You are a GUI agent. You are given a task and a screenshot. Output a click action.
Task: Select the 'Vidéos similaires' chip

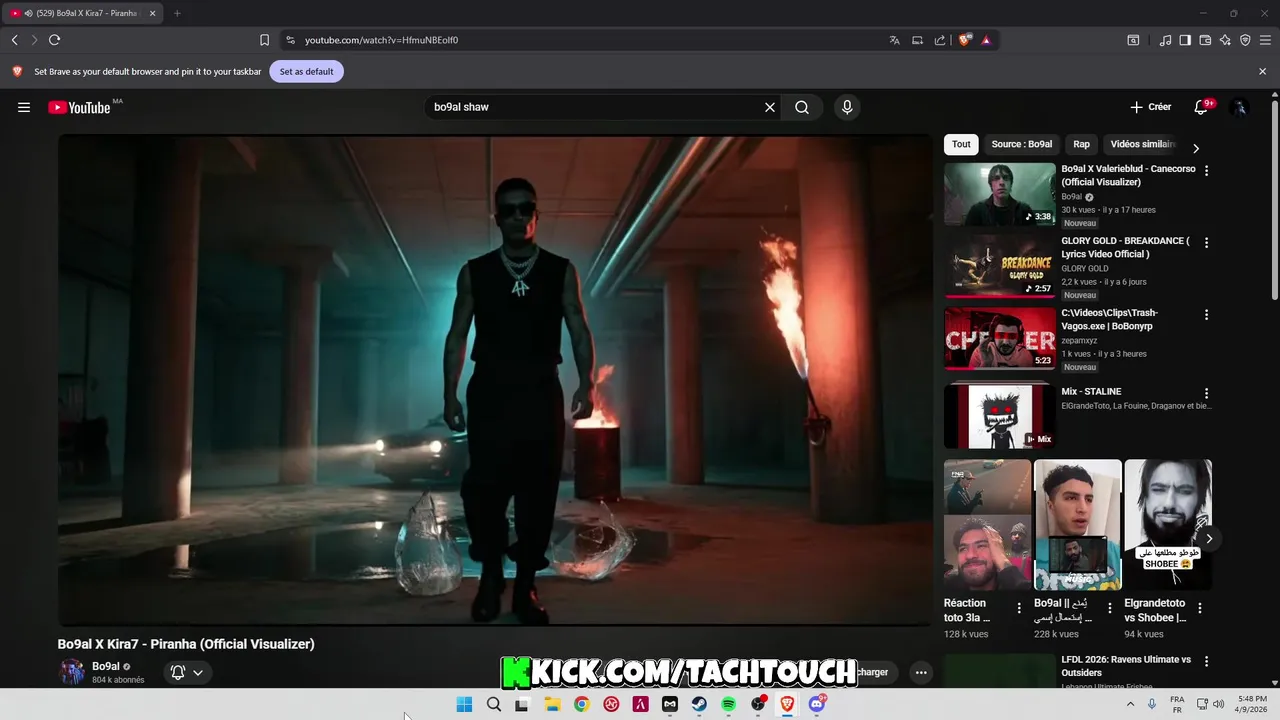1142,144
